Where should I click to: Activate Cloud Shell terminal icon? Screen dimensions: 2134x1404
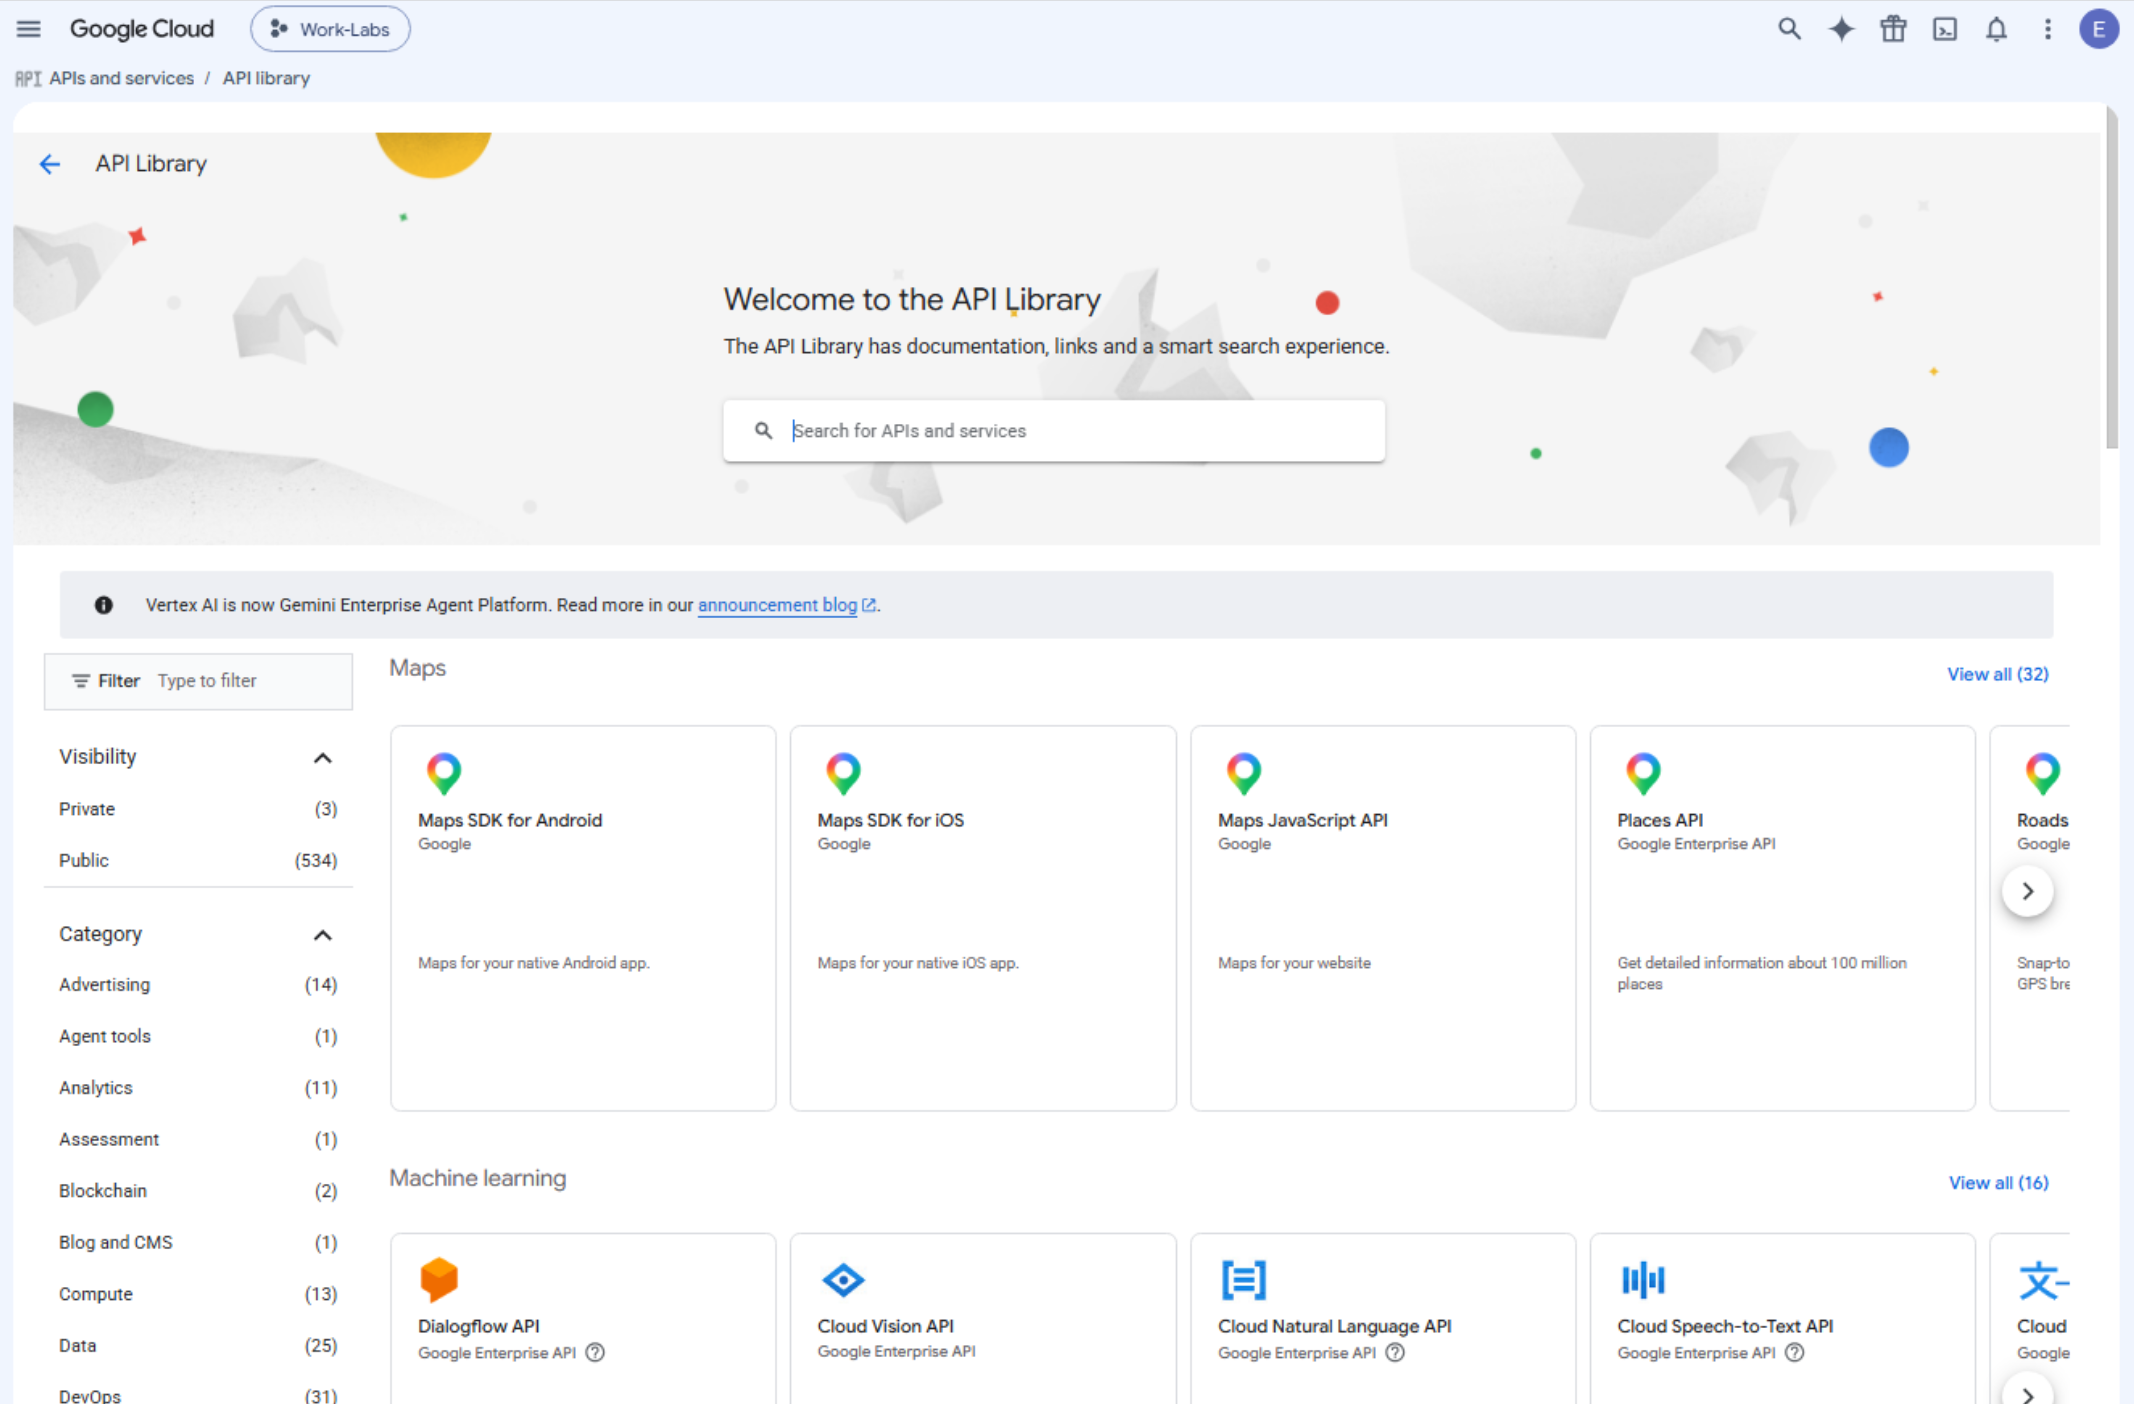tap(1945, 29)
